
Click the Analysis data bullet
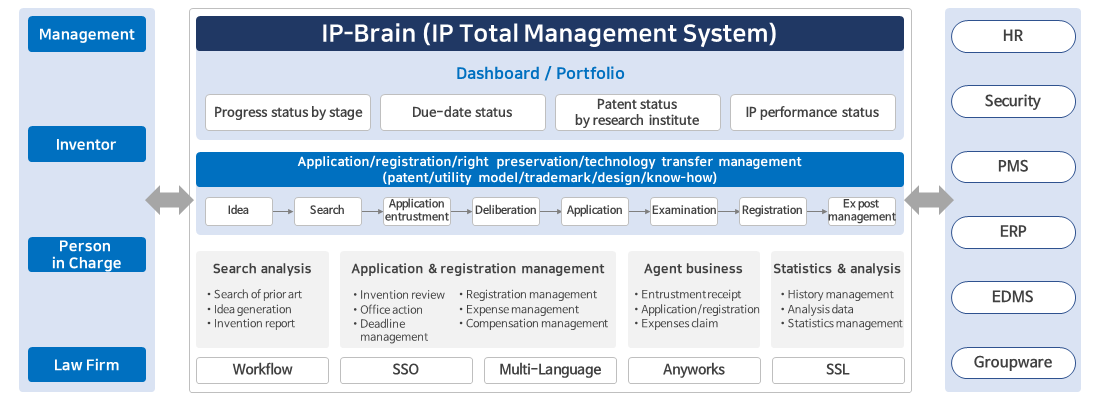pyautogui.click(x=817, y=309)
